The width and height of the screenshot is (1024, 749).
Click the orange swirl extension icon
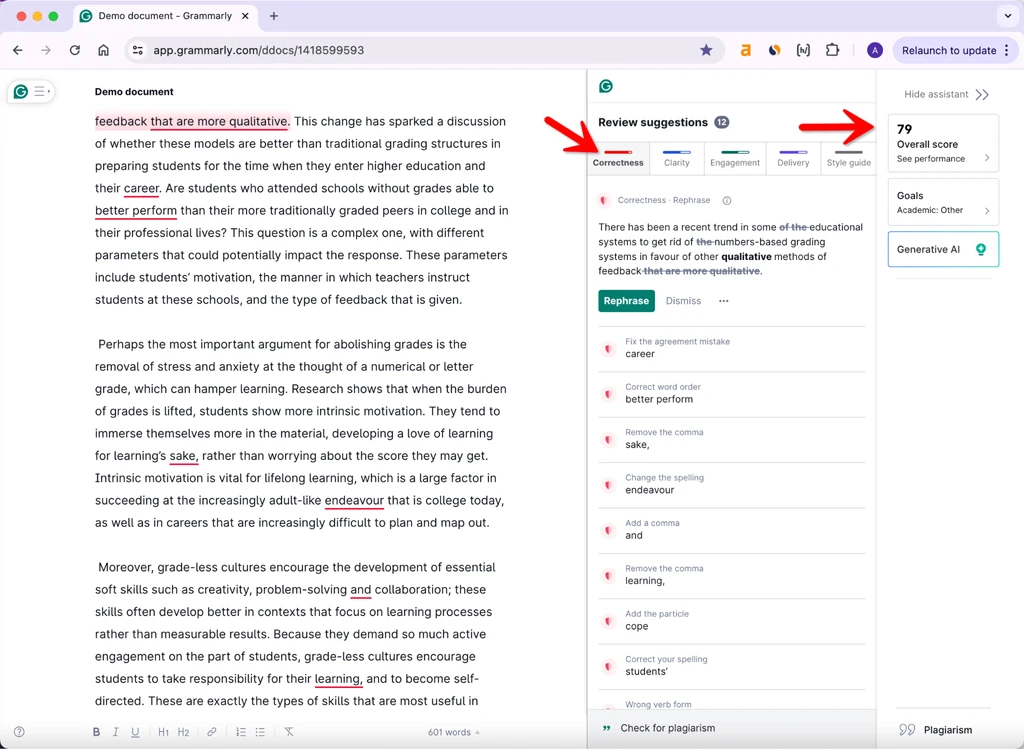(775, 50)
